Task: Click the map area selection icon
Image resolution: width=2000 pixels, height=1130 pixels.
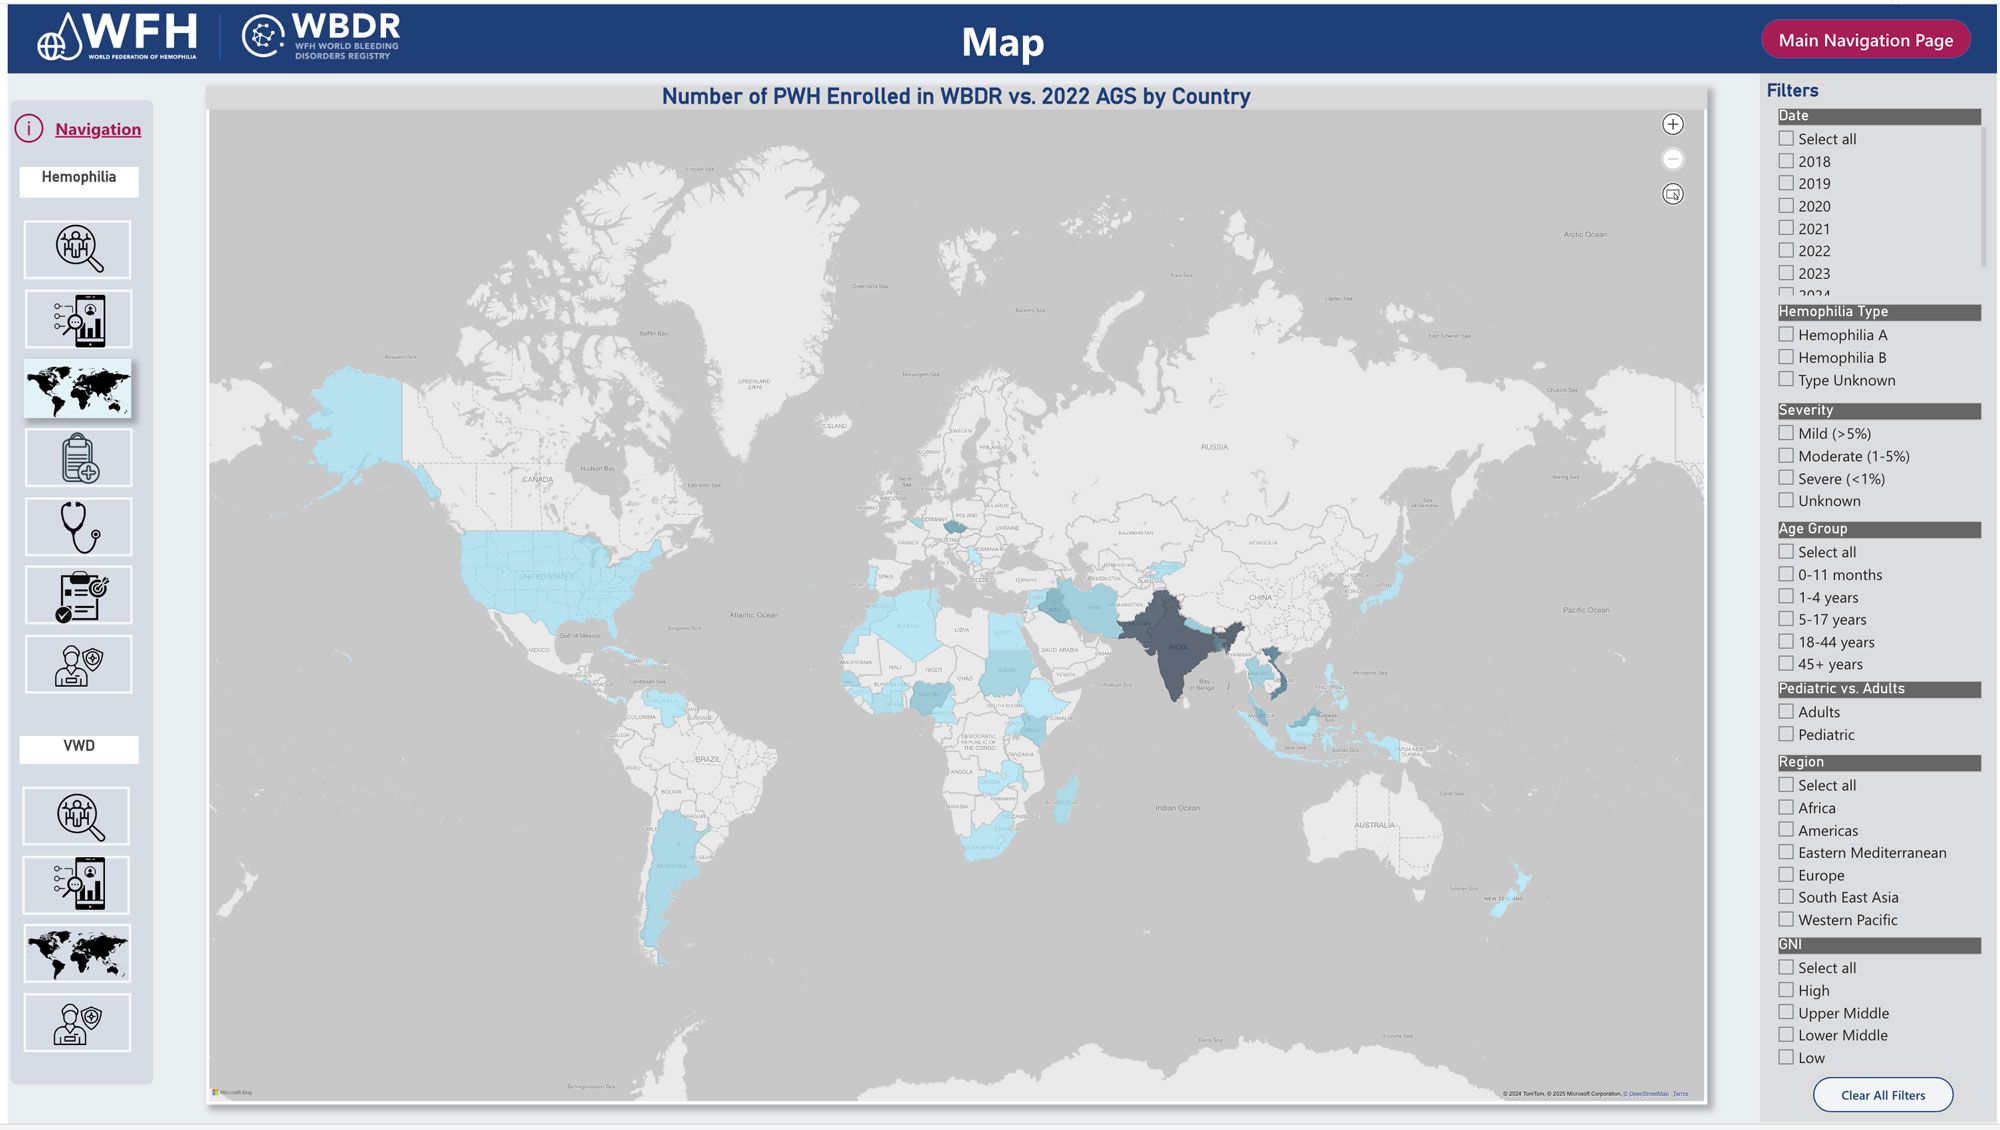Action: coord(1672,194)
